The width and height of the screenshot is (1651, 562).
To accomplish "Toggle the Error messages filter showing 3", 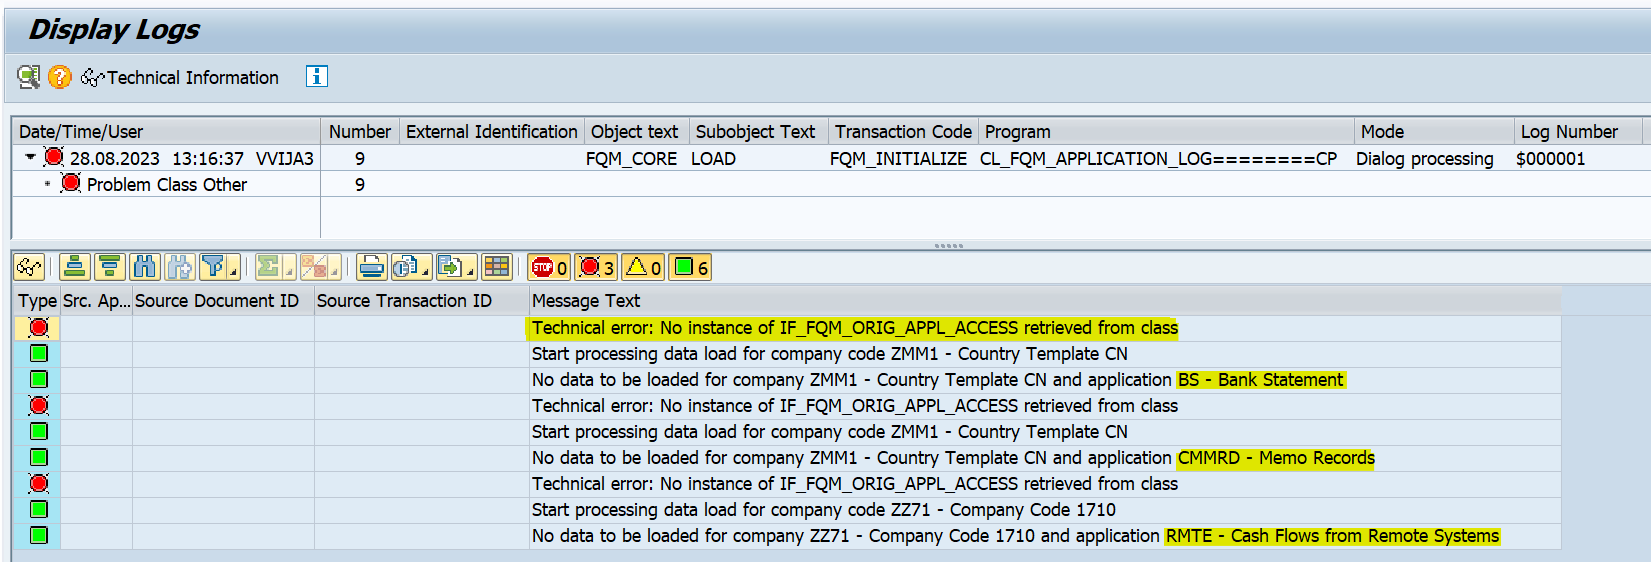I will pos(596,267).
